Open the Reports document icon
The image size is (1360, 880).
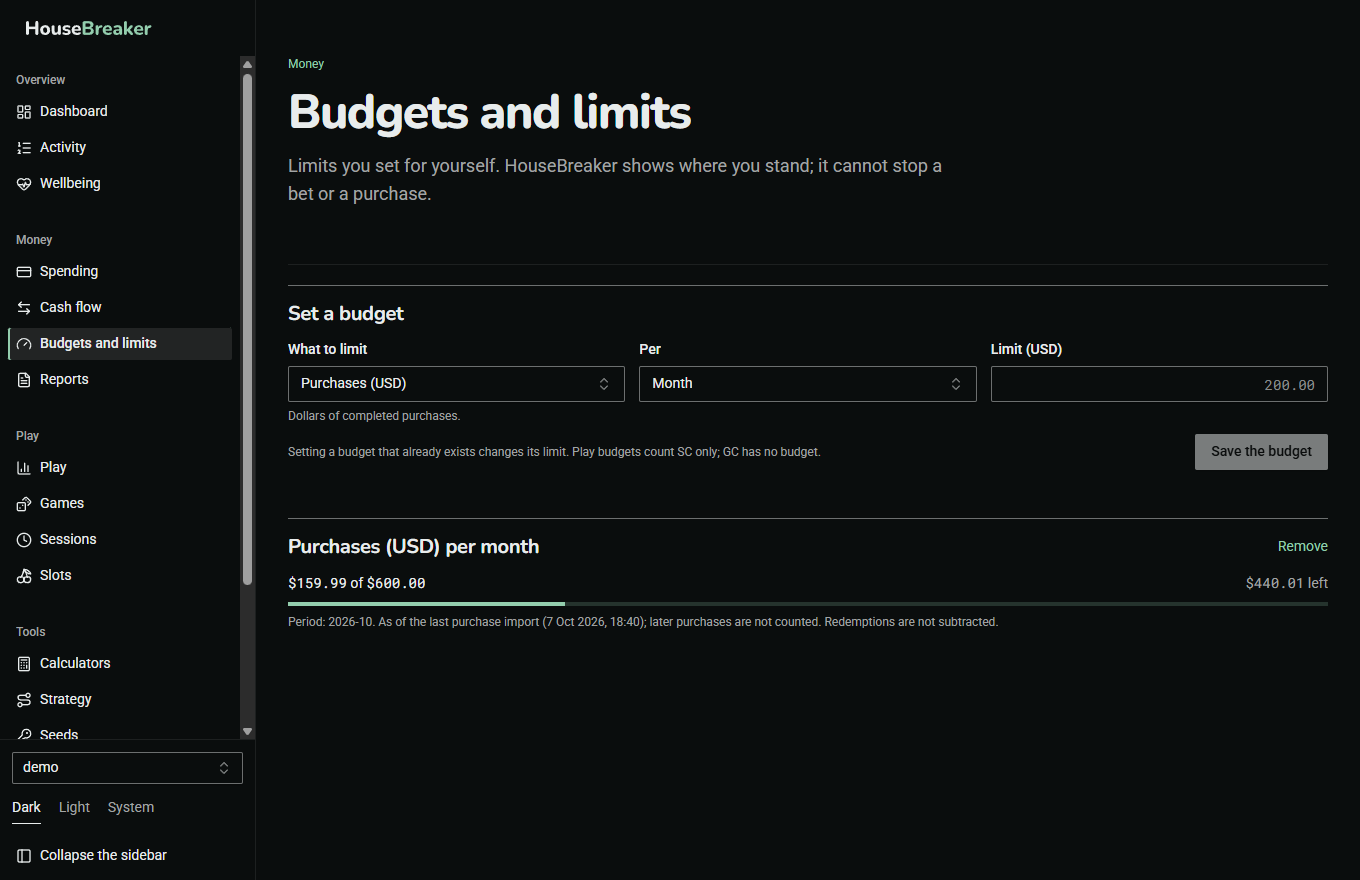point(24,379)
